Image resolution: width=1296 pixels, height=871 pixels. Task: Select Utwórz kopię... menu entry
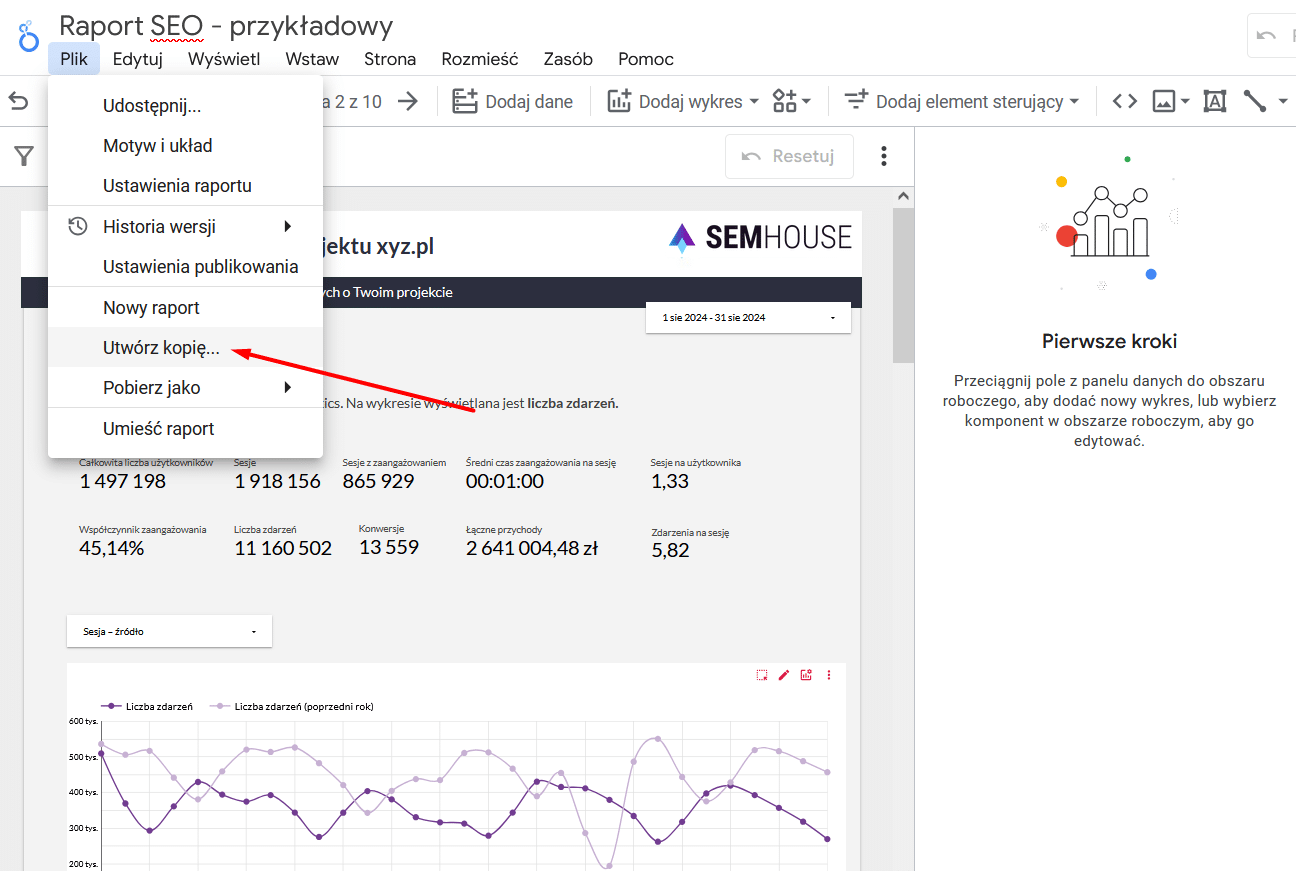[185, 347]
